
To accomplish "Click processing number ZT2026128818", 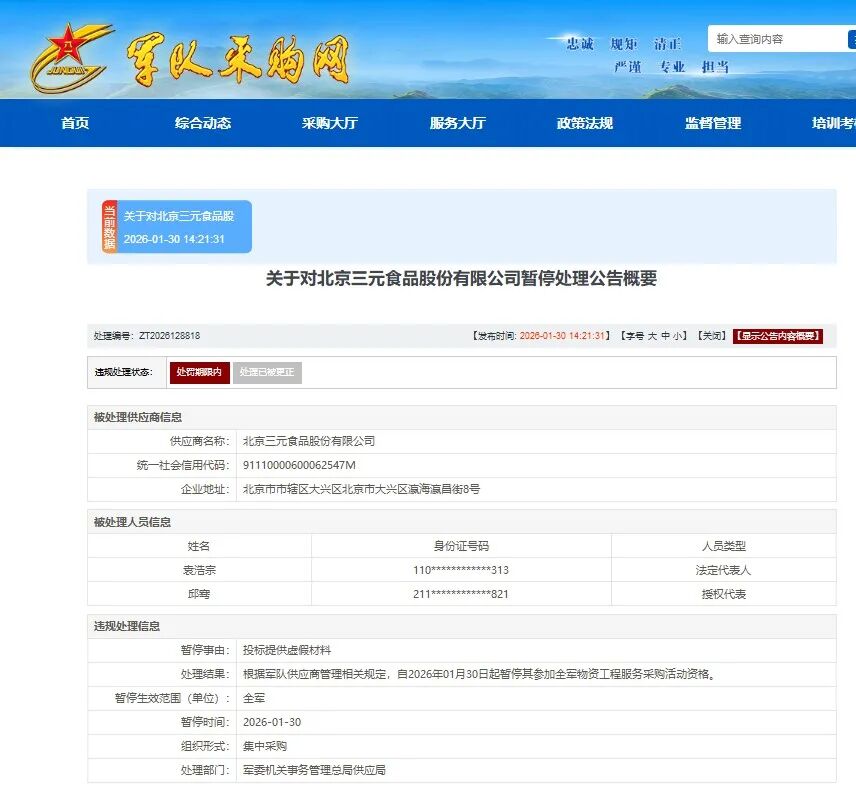I will [169, 336].
